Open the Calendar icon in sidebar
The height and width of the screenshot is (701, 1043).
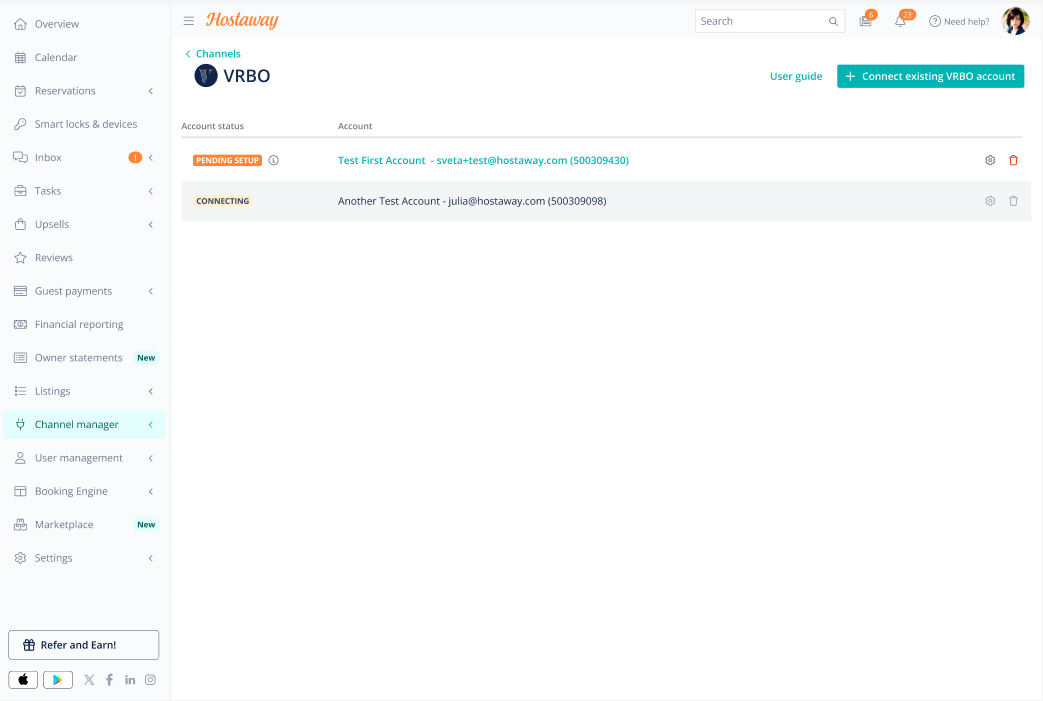pos(21,57)
